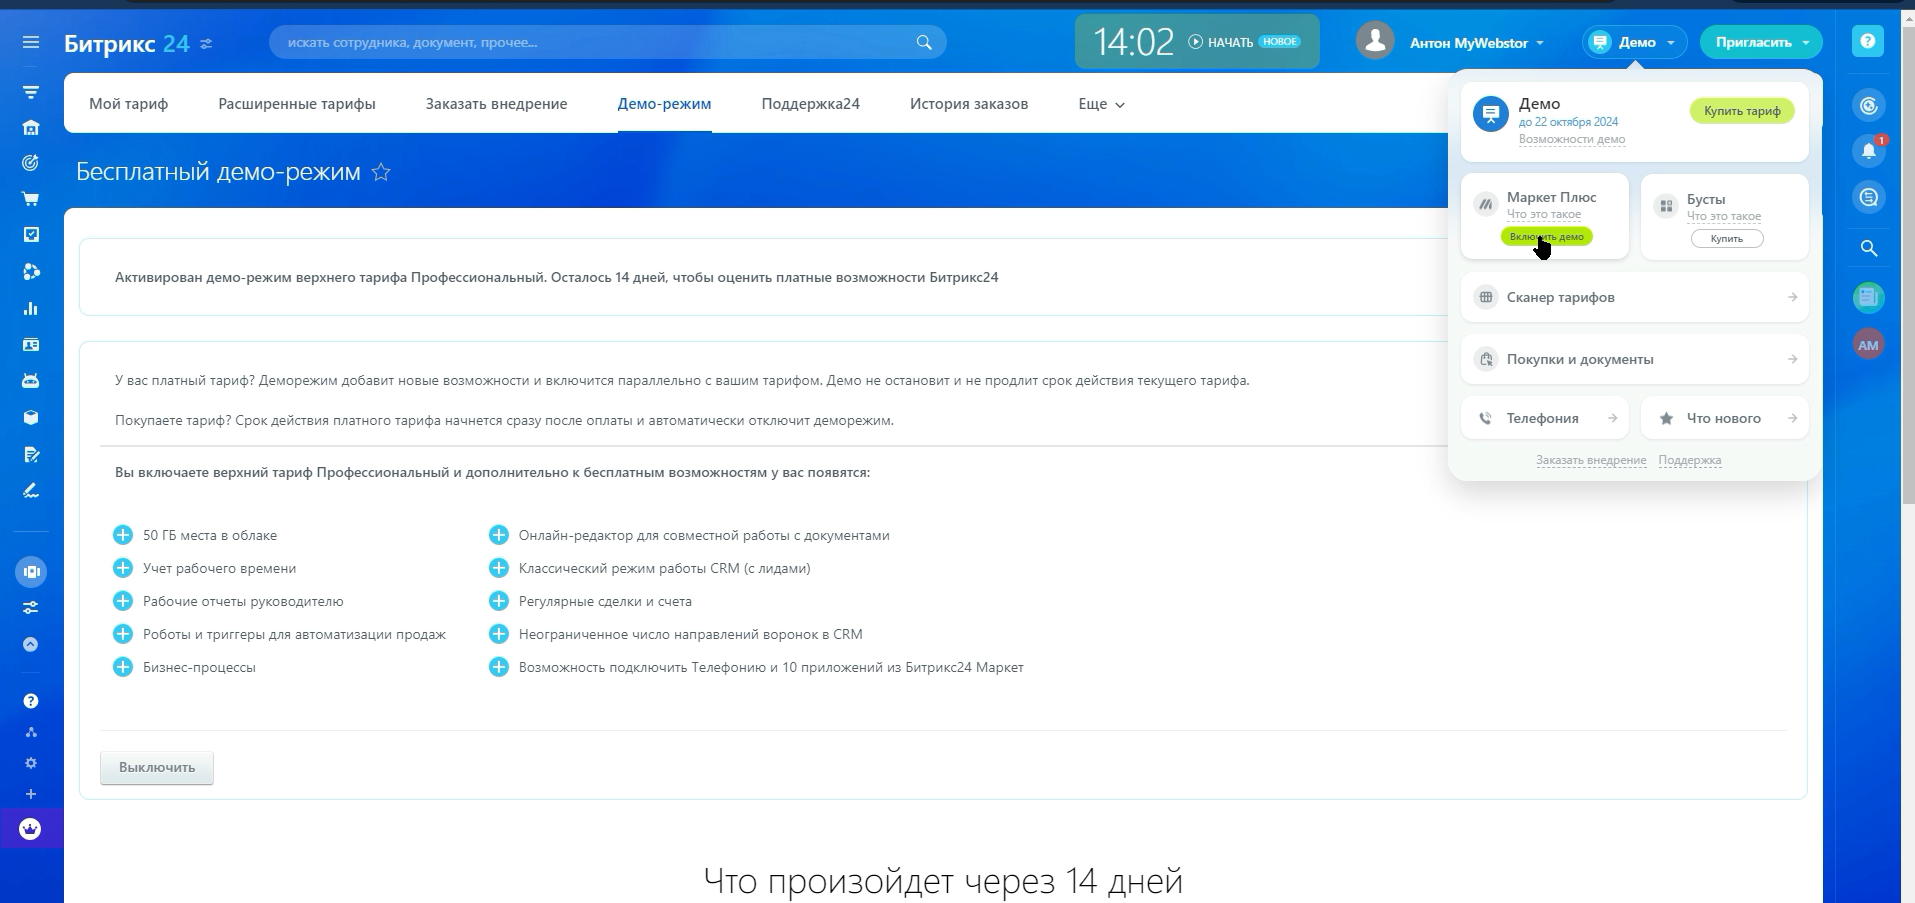Open the document edit icon in sidebar
This screenshot has width=1915, height=903.
tap(31, 454)
